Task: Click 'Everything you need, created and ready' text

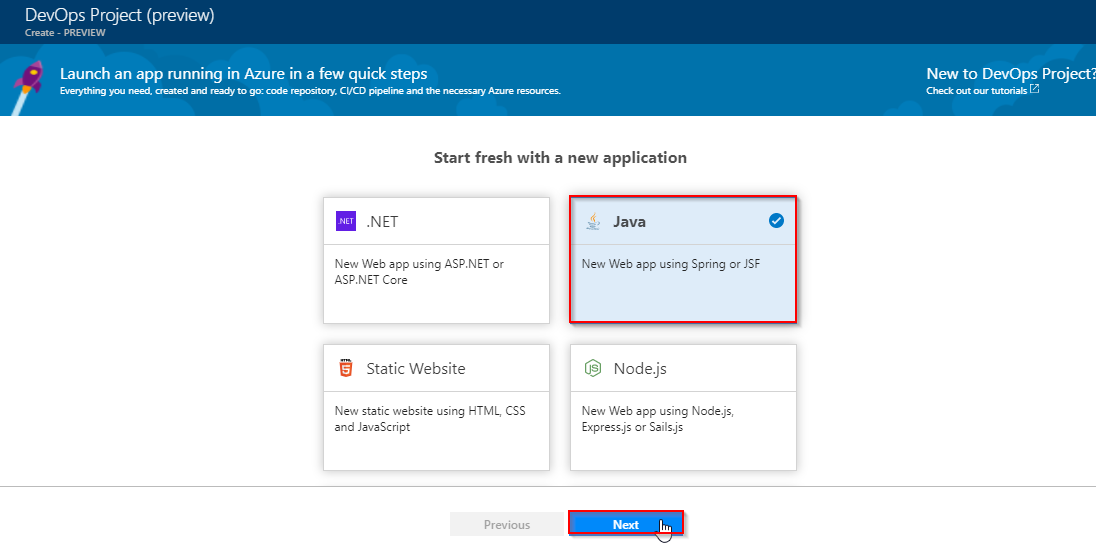Action: (310, 91)
